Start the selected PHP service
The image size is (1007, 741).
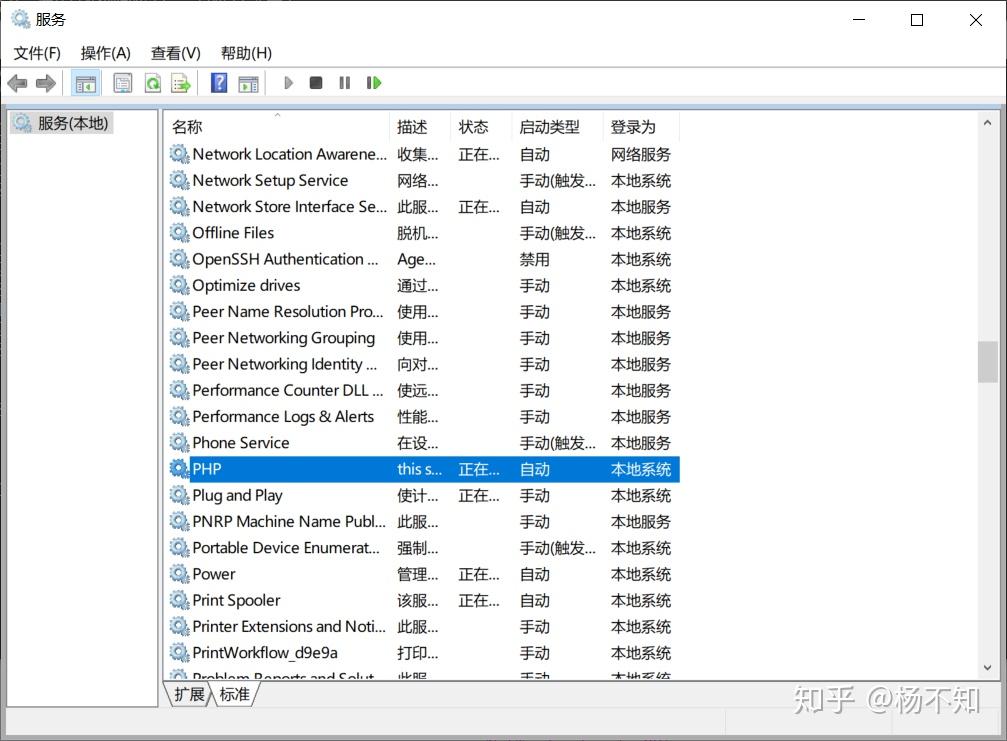[x=288, y=83]
